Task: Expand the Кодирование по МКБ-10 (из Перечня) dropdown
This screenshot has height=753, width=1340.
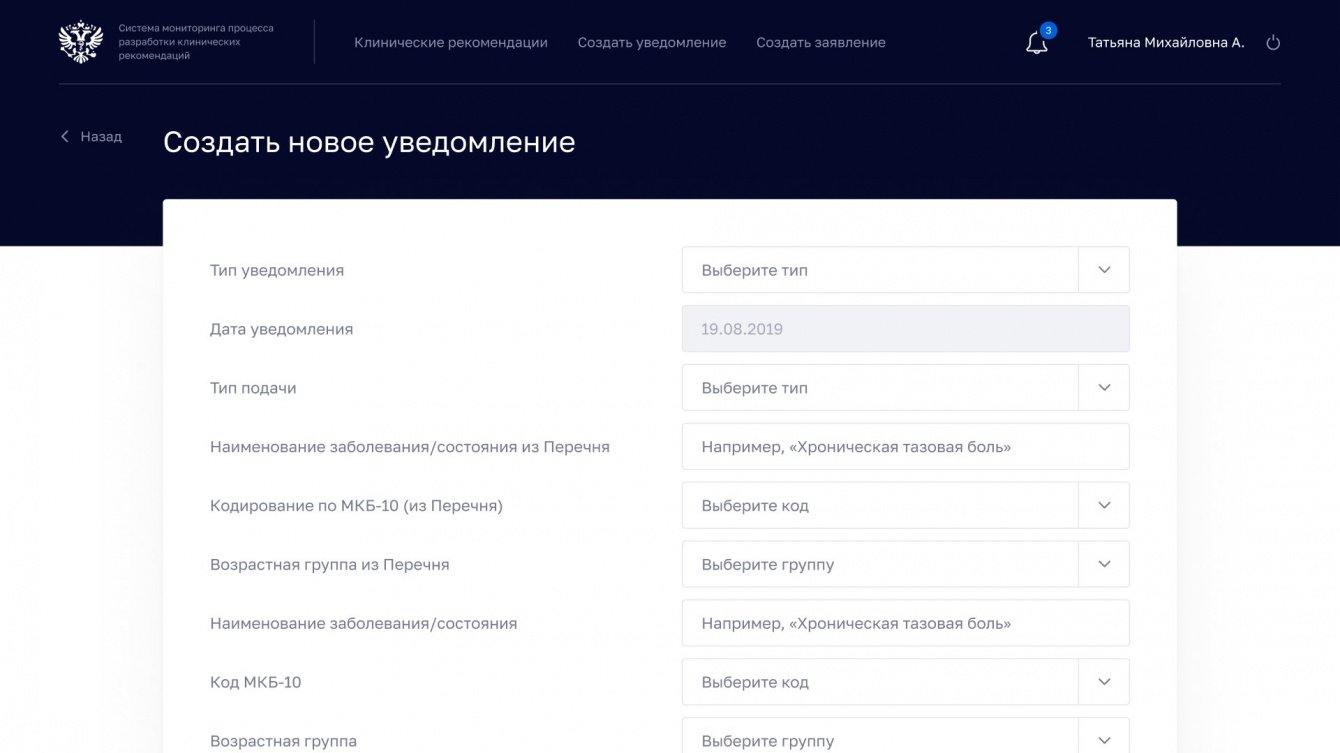Action: (906, 506)
